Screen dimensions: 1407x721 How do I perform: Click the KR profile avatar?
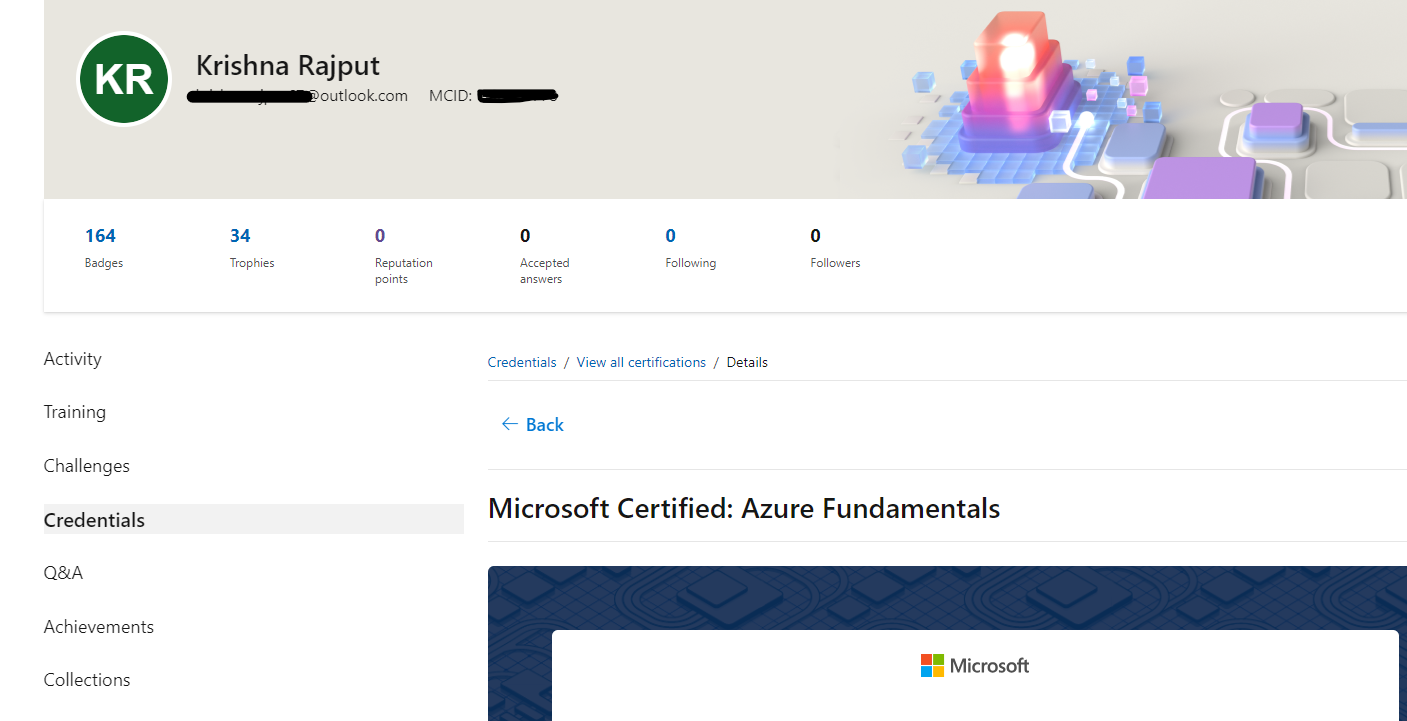124,79
